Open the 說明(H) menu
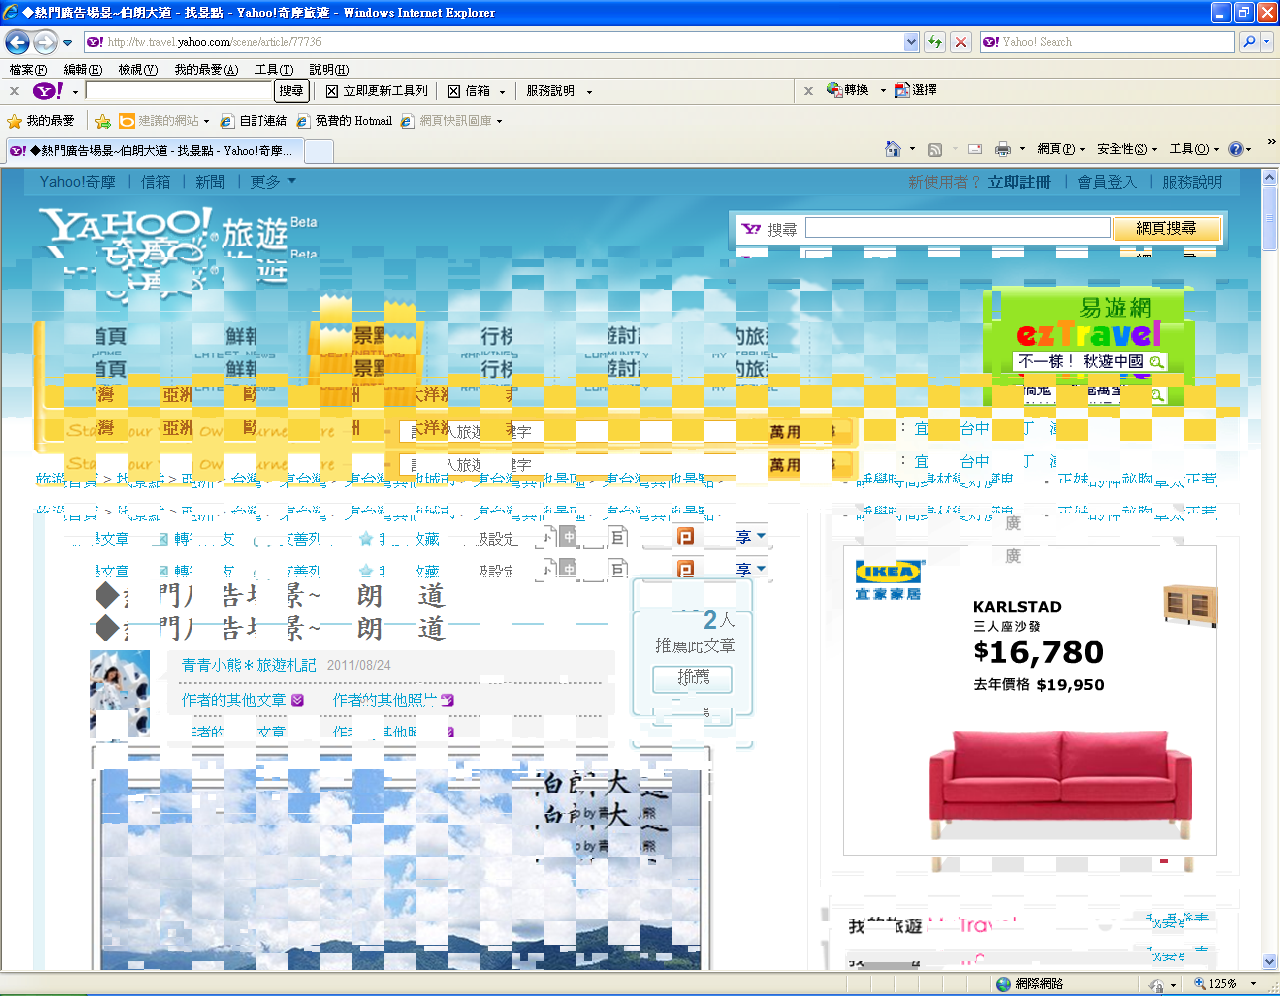 (329, 70)
